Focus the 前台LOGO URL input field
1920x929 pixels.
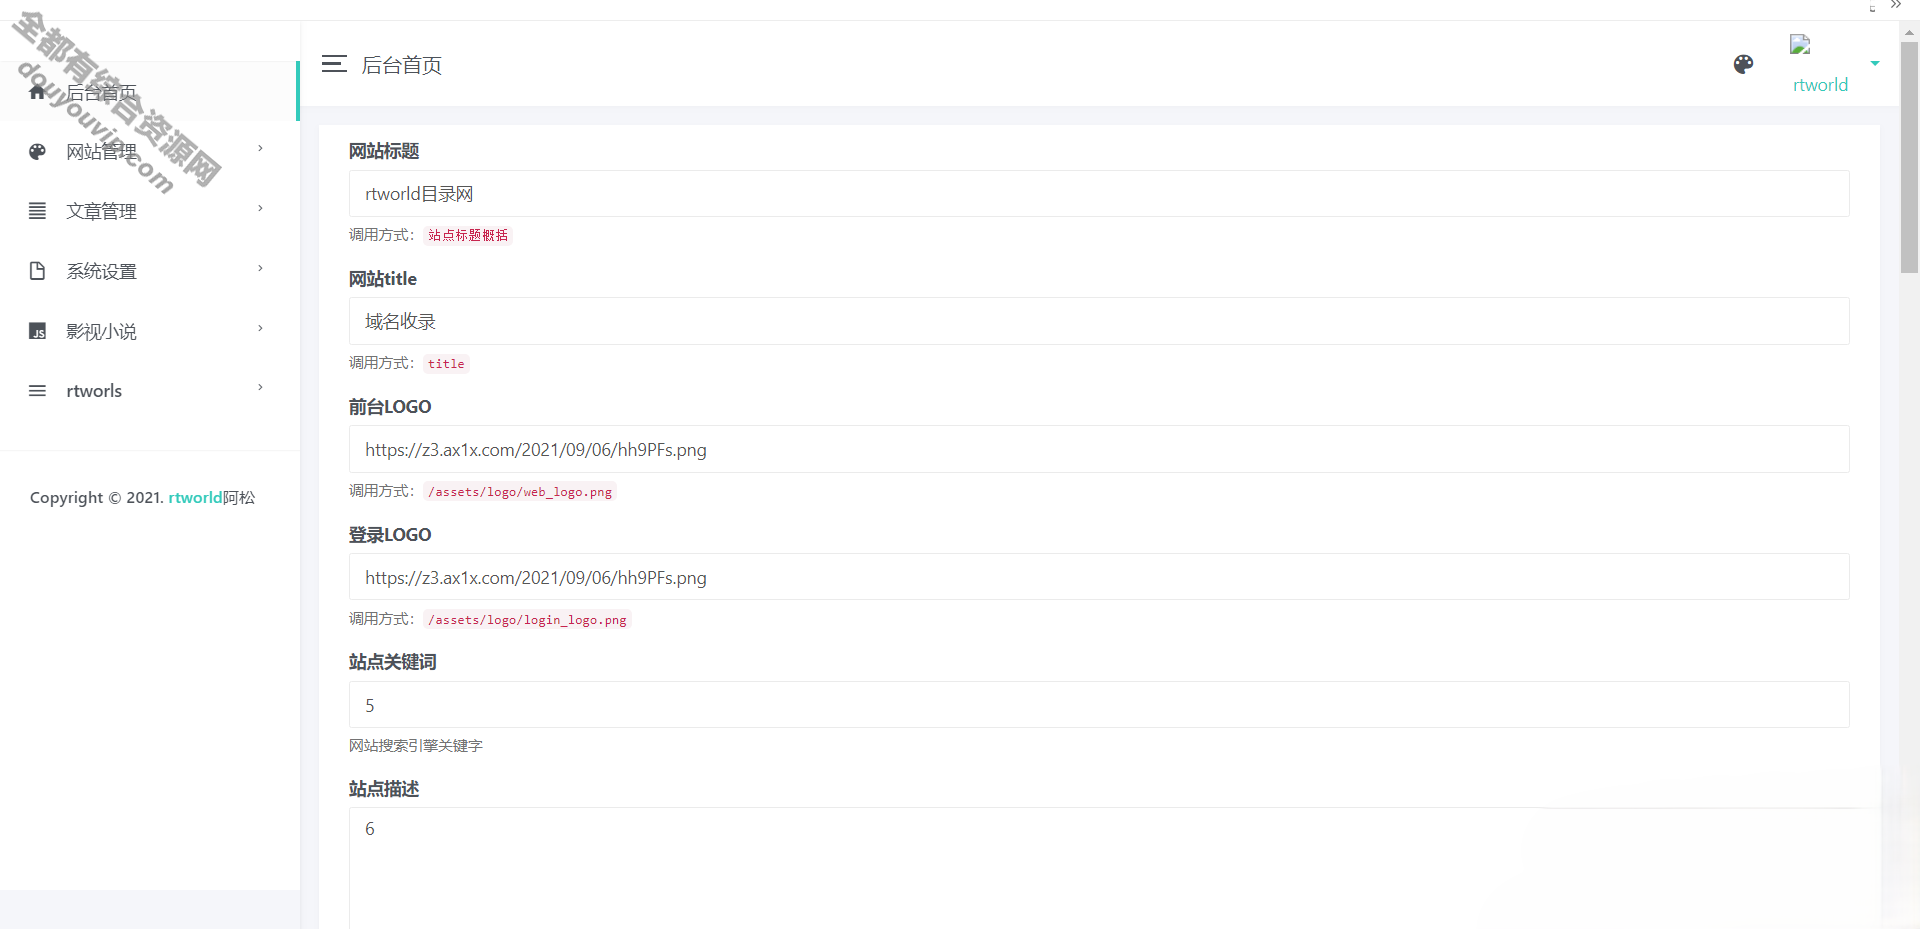pyautogui.click(x=1099, y=449)
